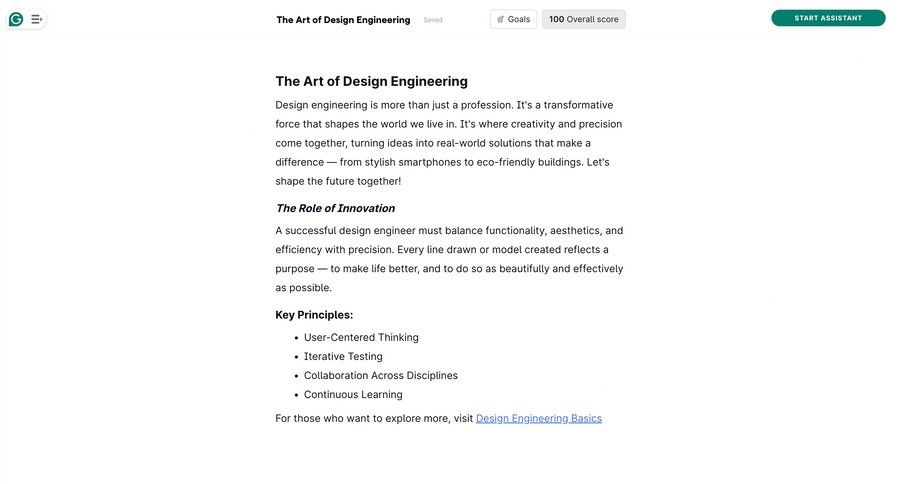Click the Key Principles heading
Image resolution: width=900 pixels, height=484 pixels.
pos(314,315)
